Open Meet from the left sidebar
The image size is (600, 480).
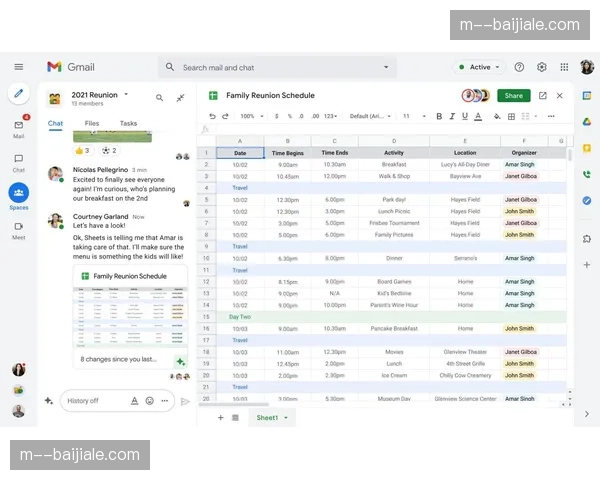point(18,228)
